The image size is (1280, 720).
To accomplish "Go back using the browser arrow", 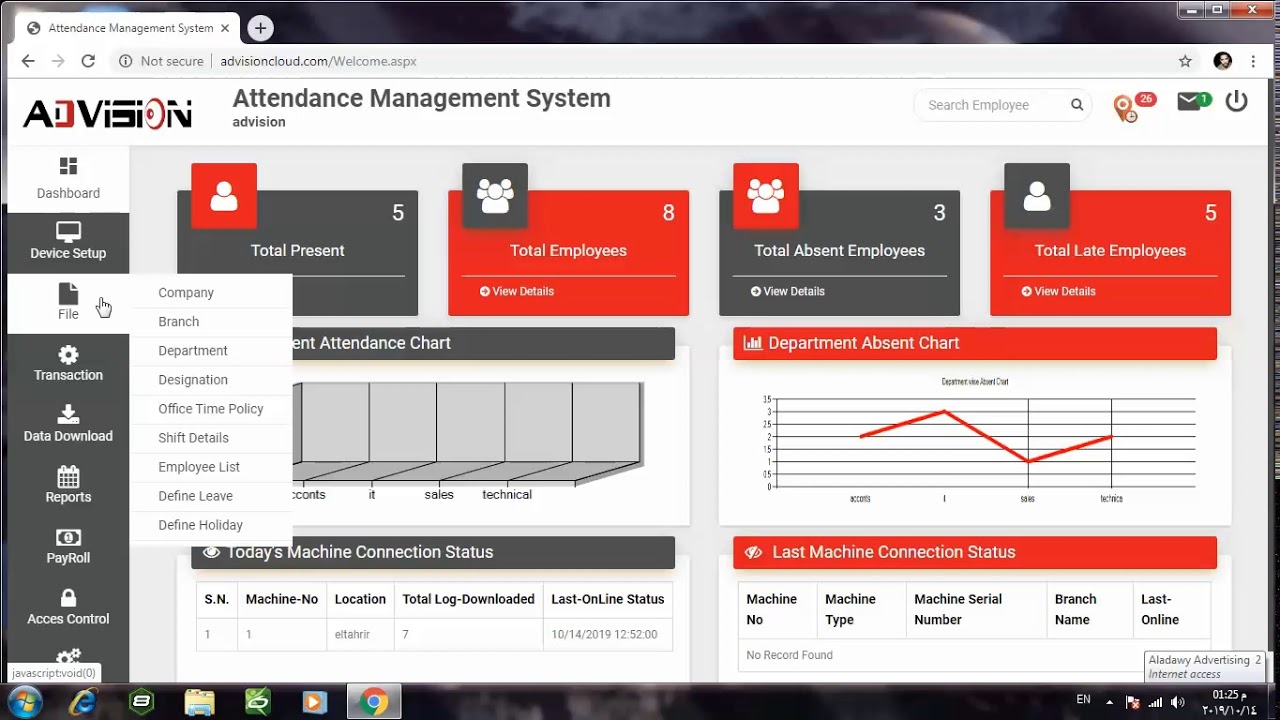I will tap(28, 61).
